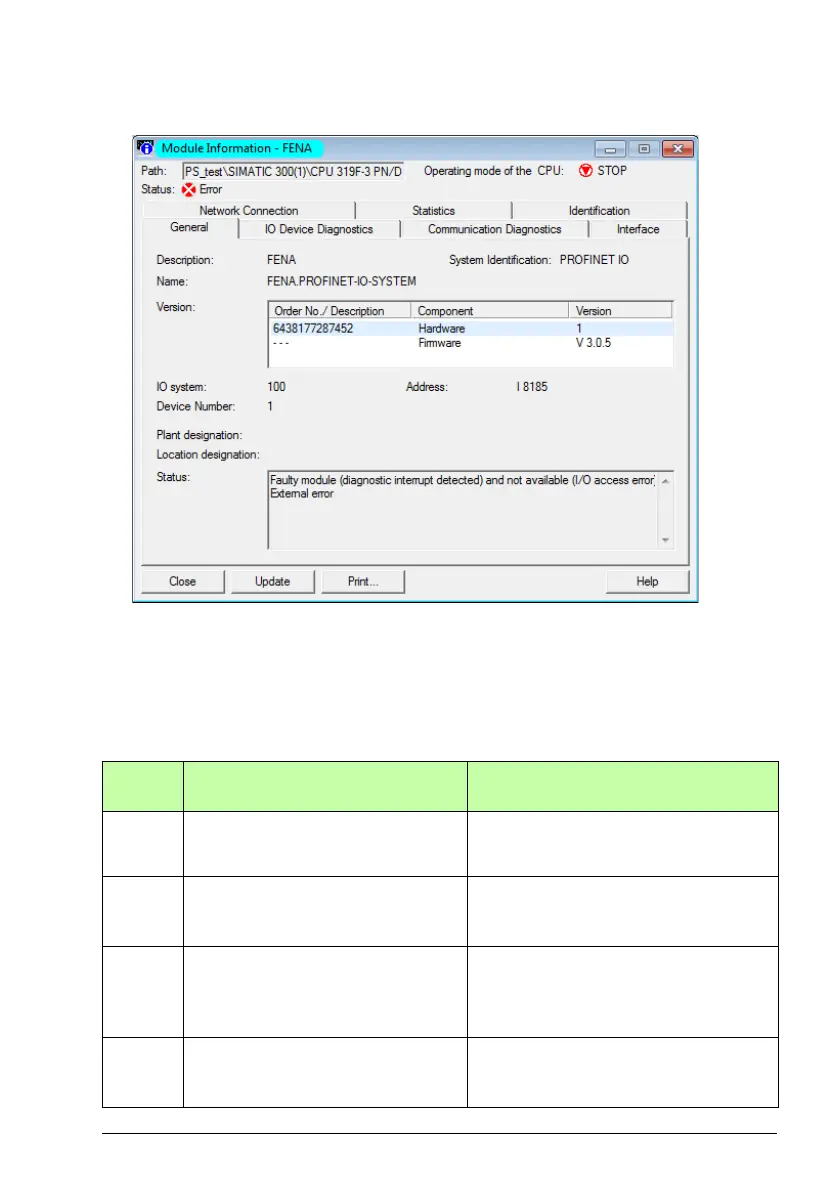This screenshot has height=1190, width=840.
Task: Click the FENA.PROFINET-IO-SYSTEM name value
Action: click(341, 282)
